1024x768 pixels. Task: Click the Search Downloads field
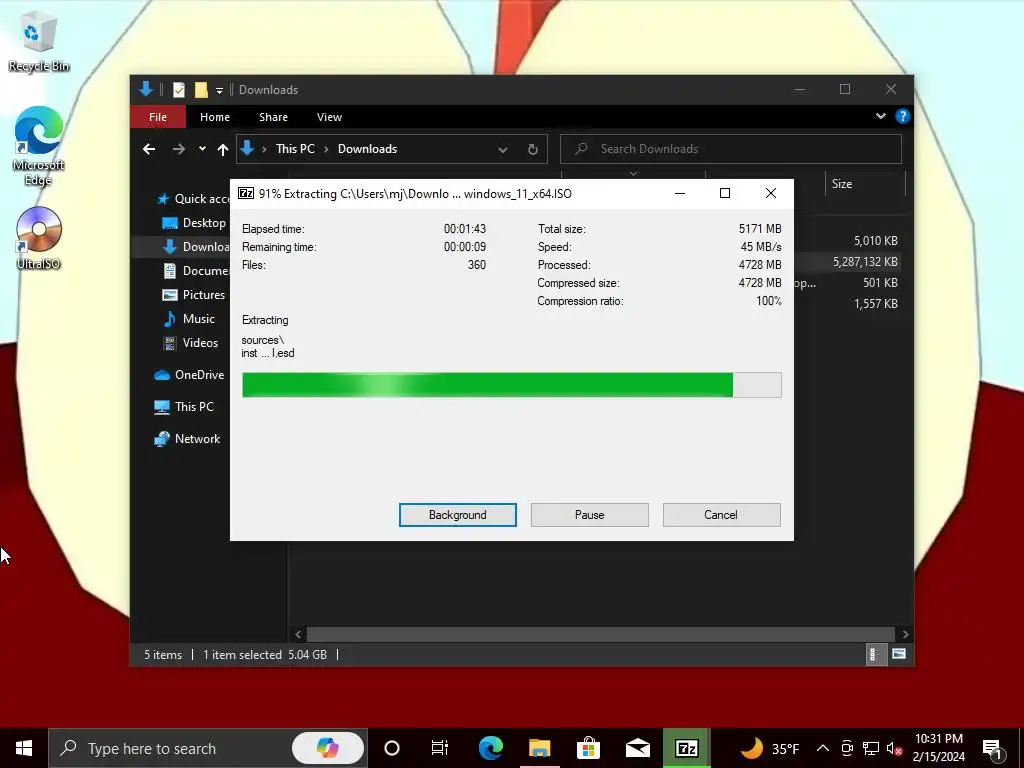point(731,149)
